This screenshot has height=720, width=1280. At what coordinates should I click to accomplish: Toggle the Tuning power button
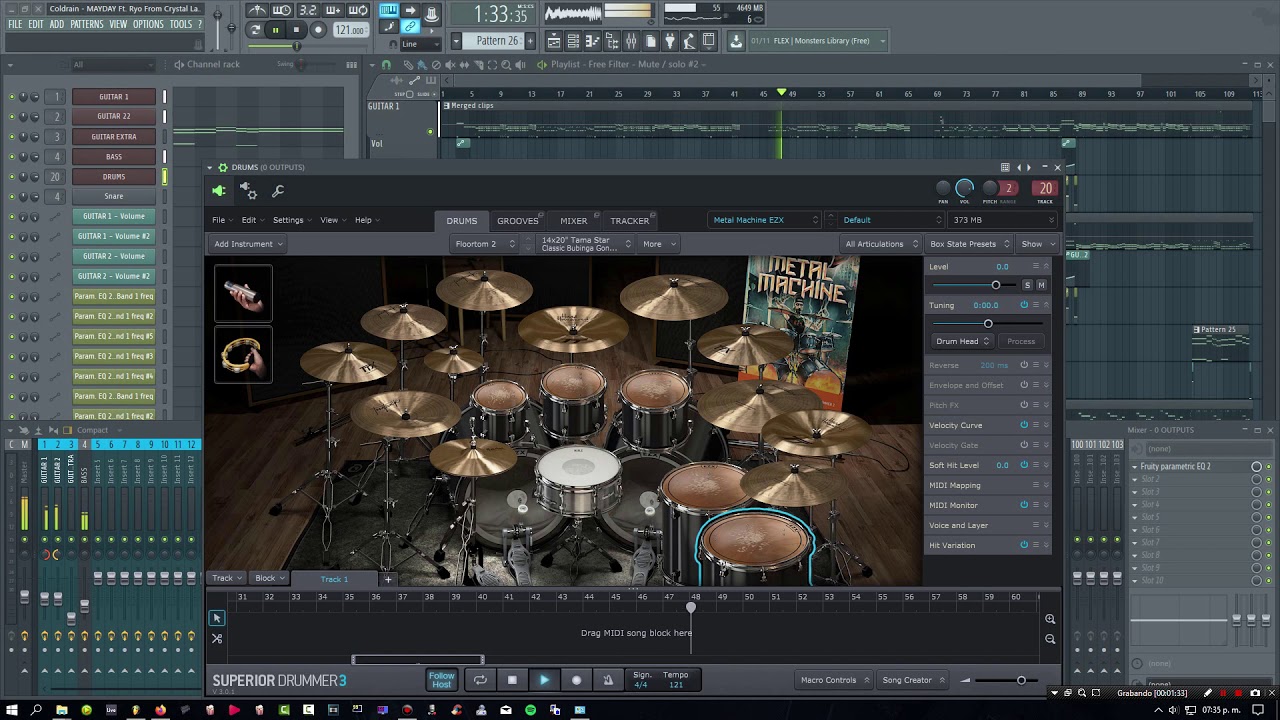pyautogui.click(x=1024, y=305)
